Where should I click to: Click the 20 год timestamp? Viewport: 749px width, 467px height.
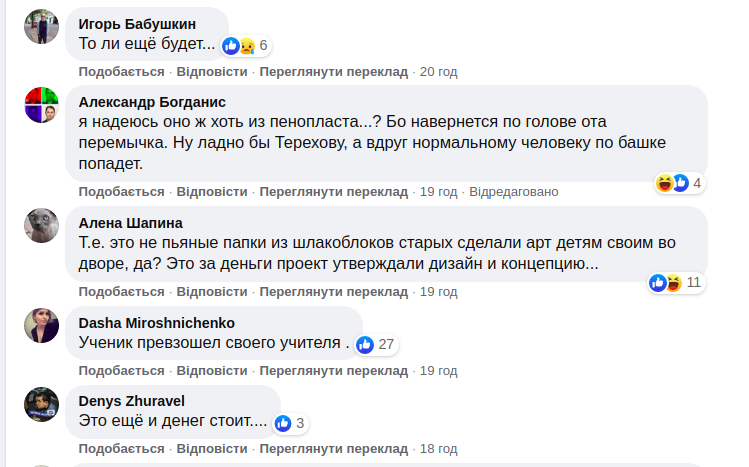(438, 72)
